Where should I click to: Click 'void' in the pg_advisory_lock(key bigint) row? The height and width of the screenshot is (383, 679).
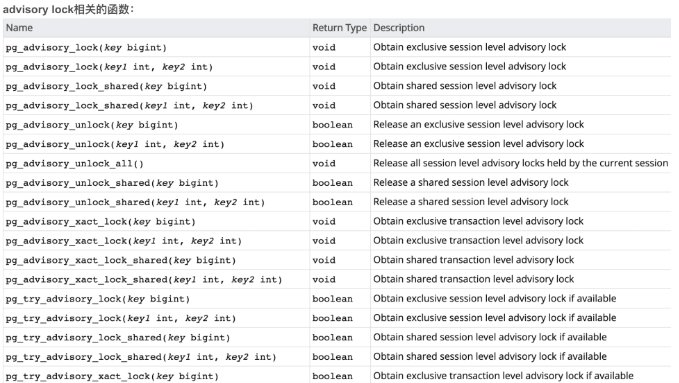click(x=324, y=48)
